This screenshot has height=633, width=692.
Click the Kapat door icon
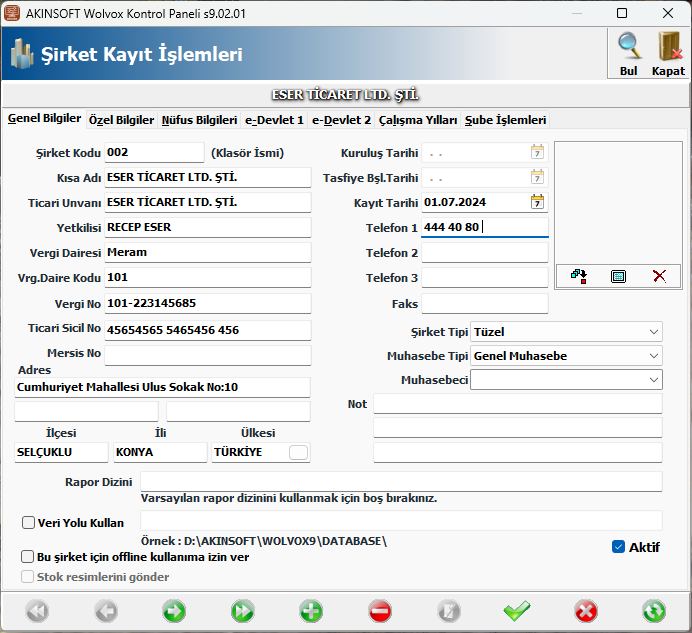669,47
